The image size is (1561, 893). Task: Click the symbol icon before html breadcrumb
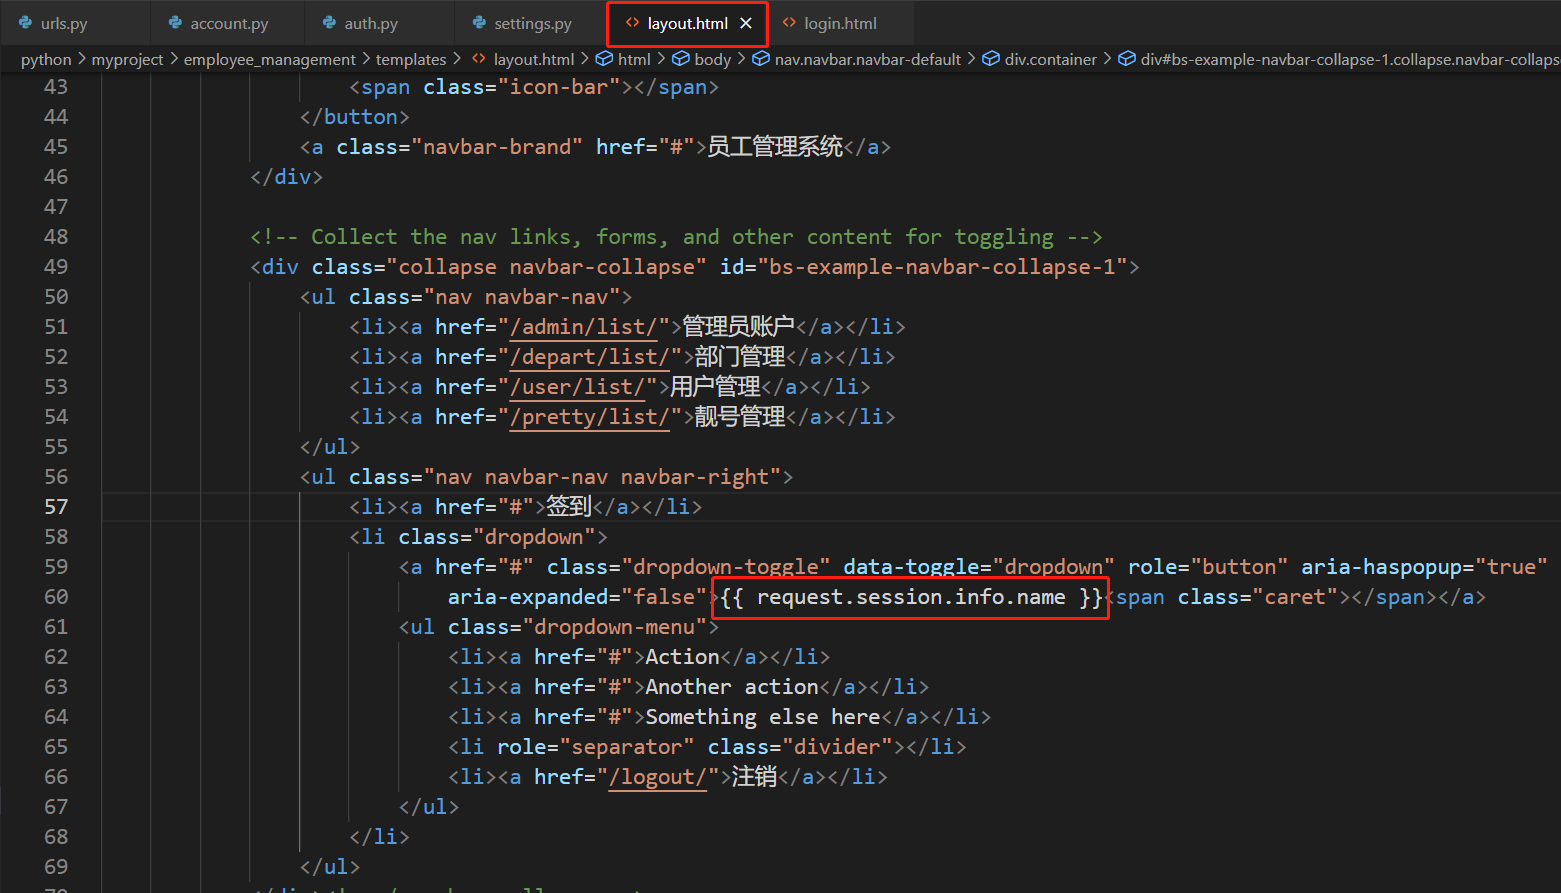pyautogui.click(x=604, y=59)
